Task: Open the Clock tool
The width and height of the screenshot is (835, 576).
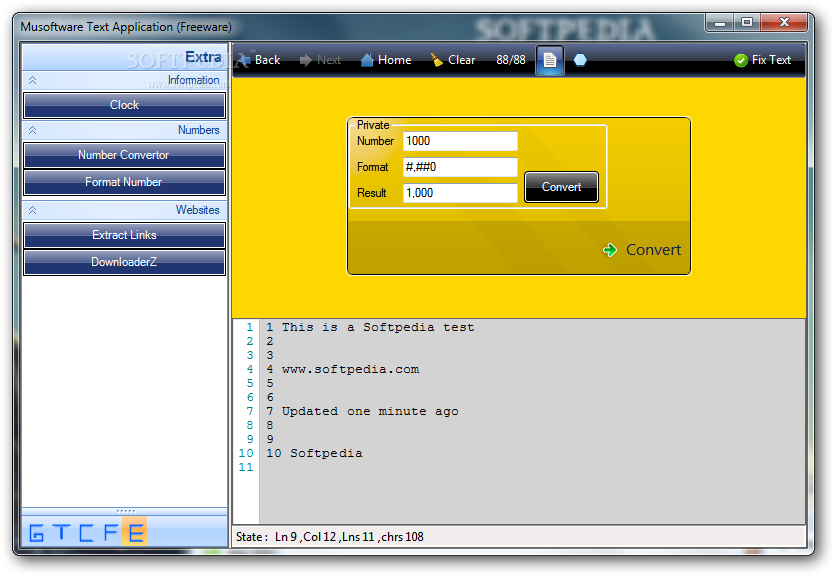Action: pyautogui.click(x=124, y=105)
